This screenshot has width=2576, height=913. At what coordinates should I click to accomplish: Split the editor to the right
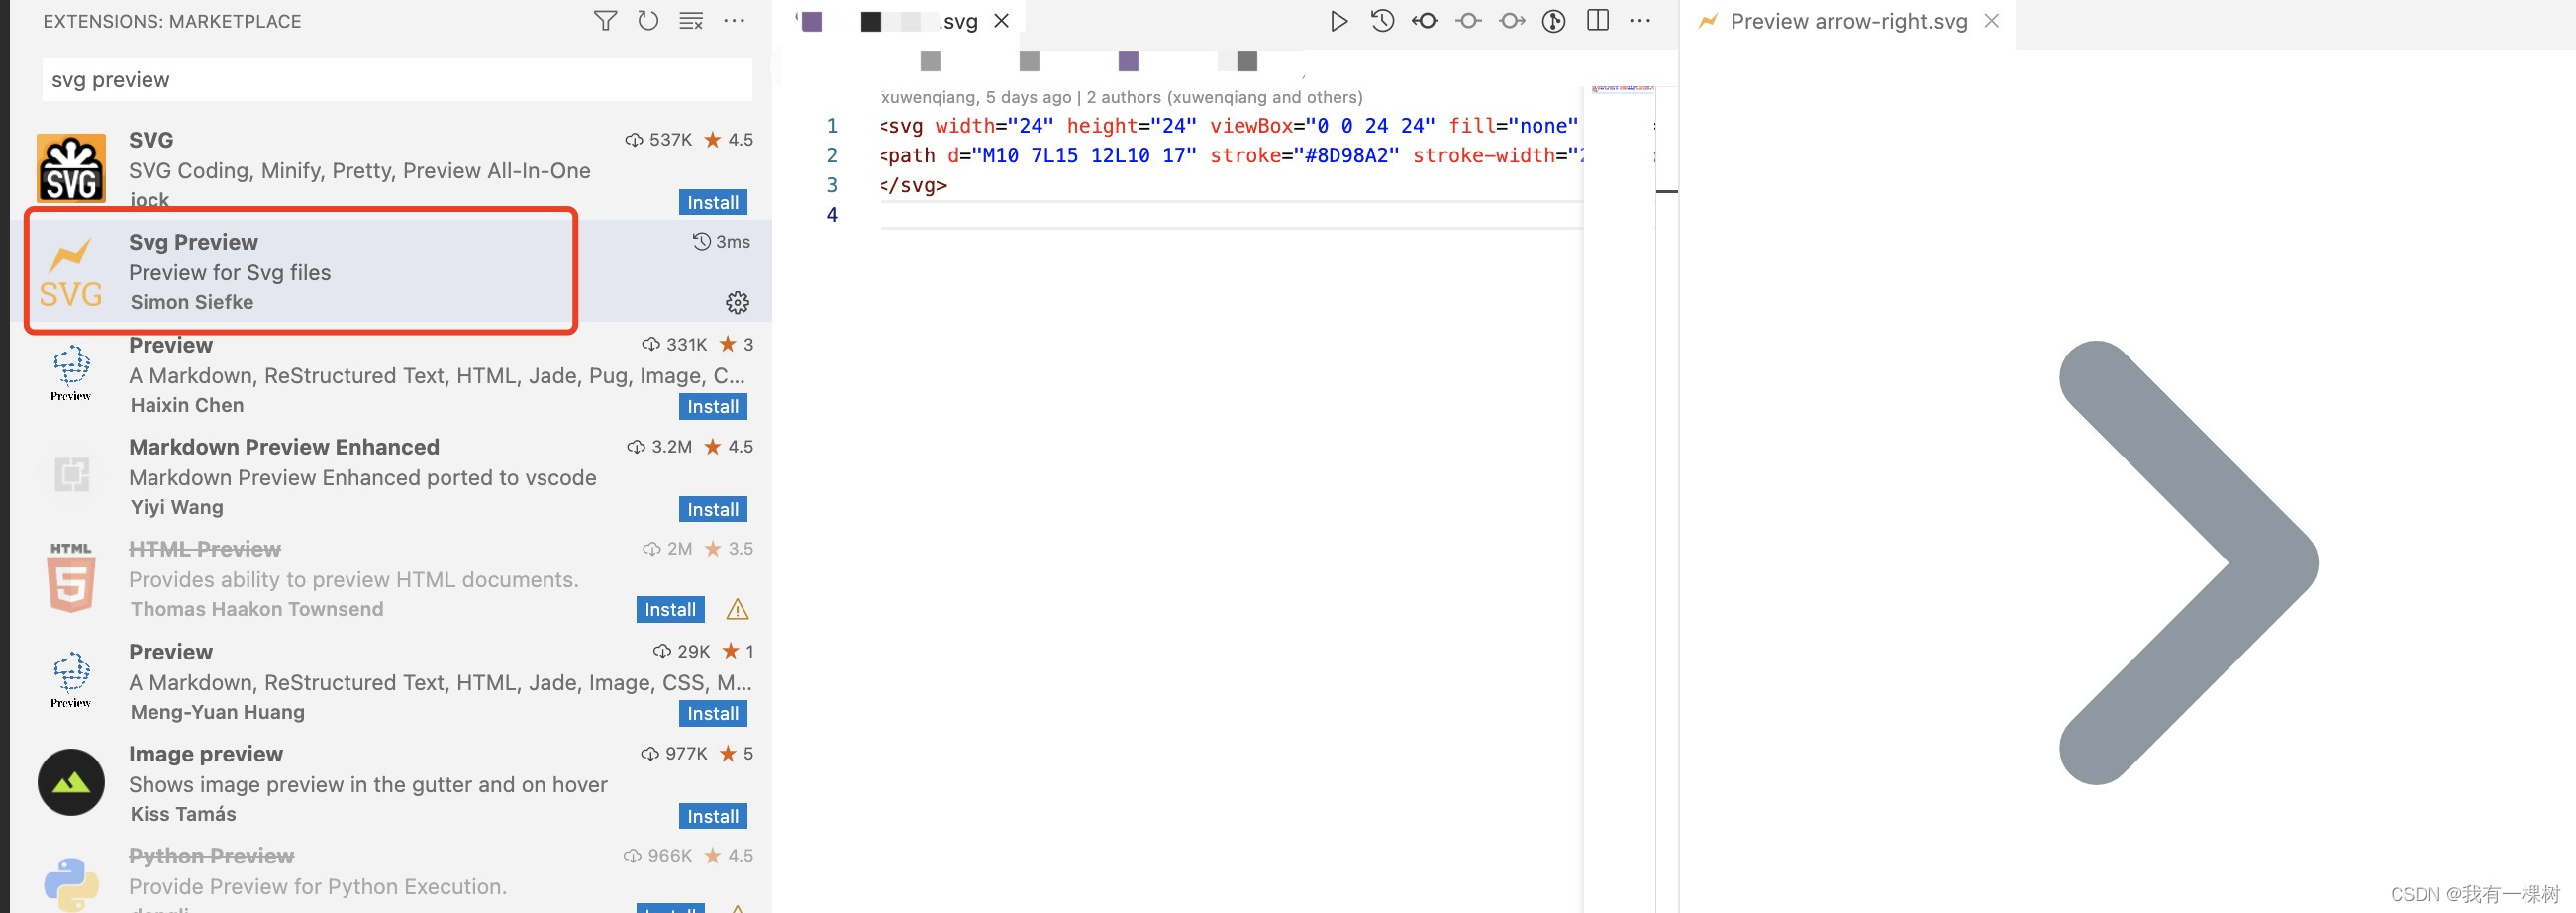pos(1598,21)
